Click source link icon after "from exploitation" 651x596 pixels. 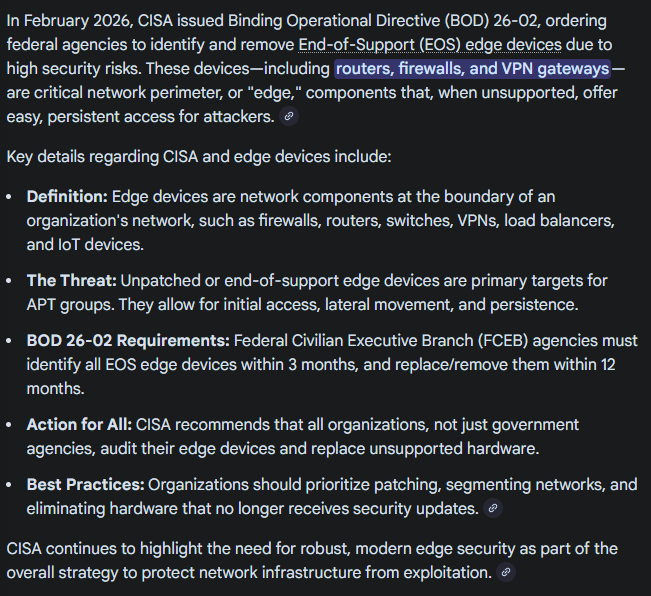coord(507,573)
